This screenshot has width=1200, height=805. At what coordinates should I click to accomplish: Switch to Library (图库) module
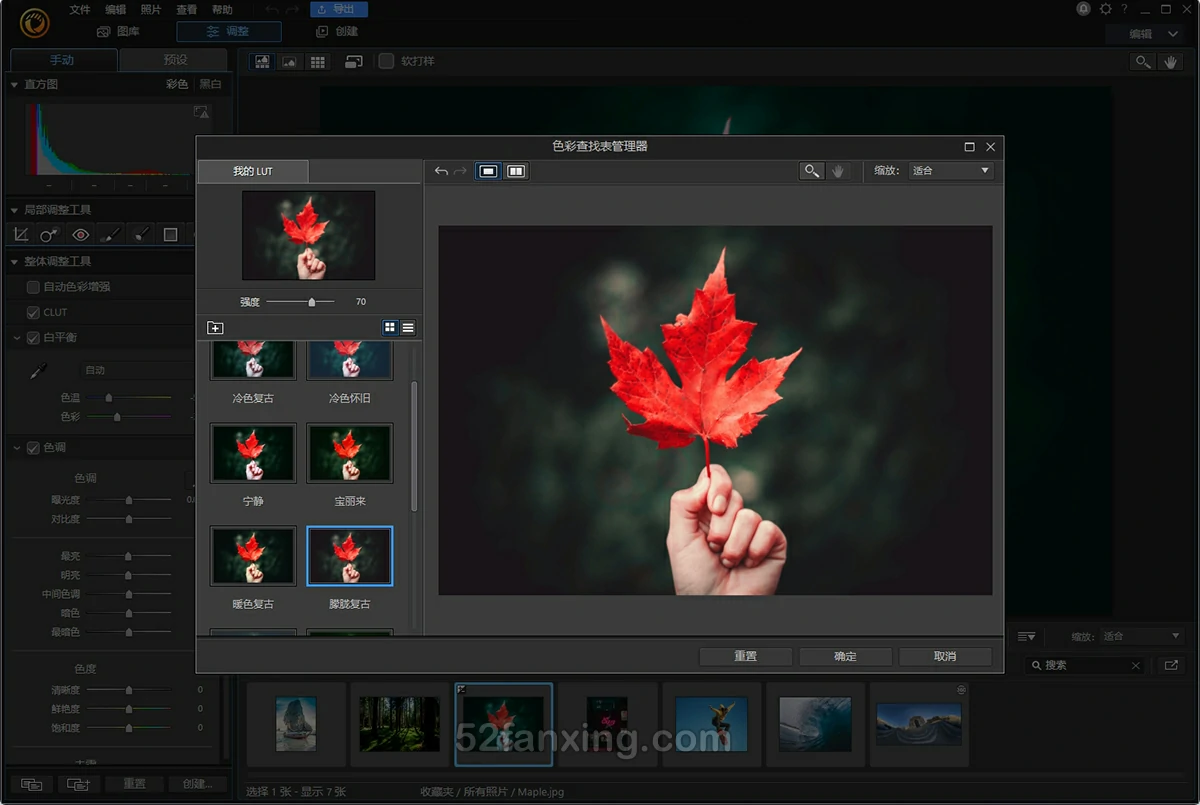118,32
